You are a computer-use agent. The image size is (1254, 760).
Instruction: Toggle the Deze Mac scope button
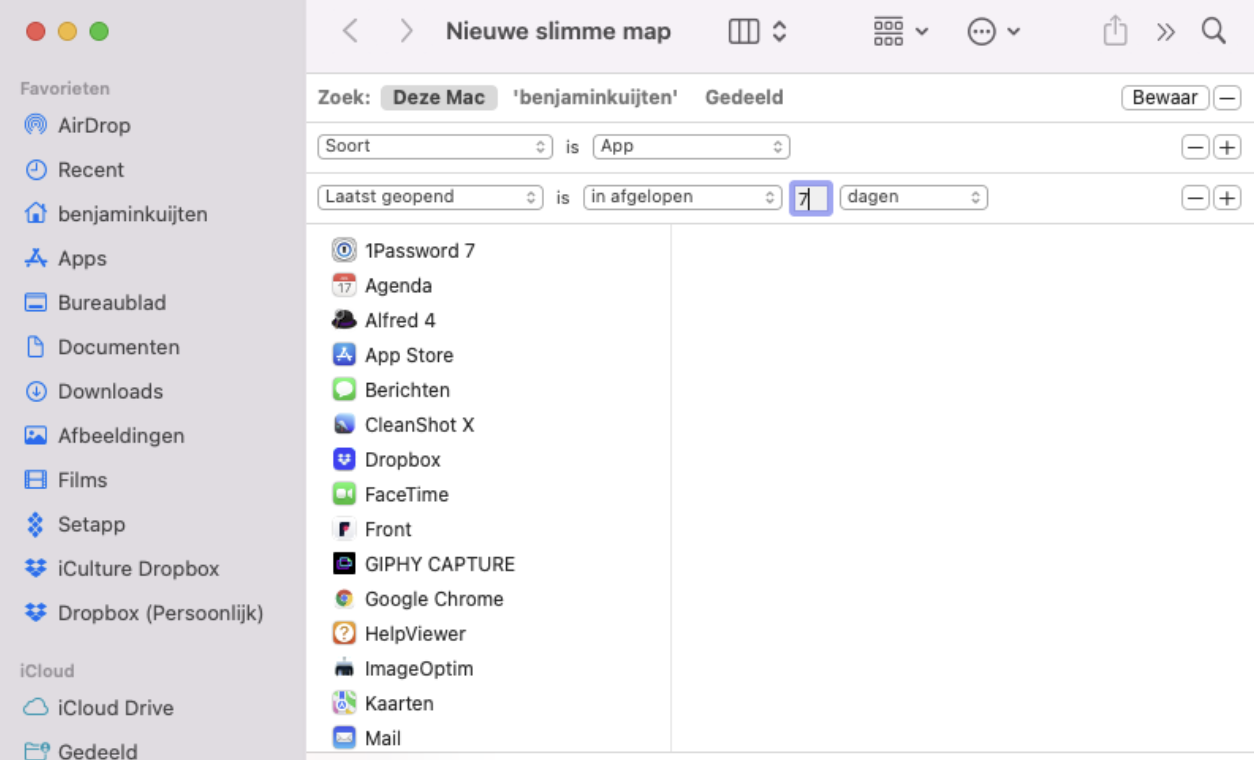coord(439,97)
